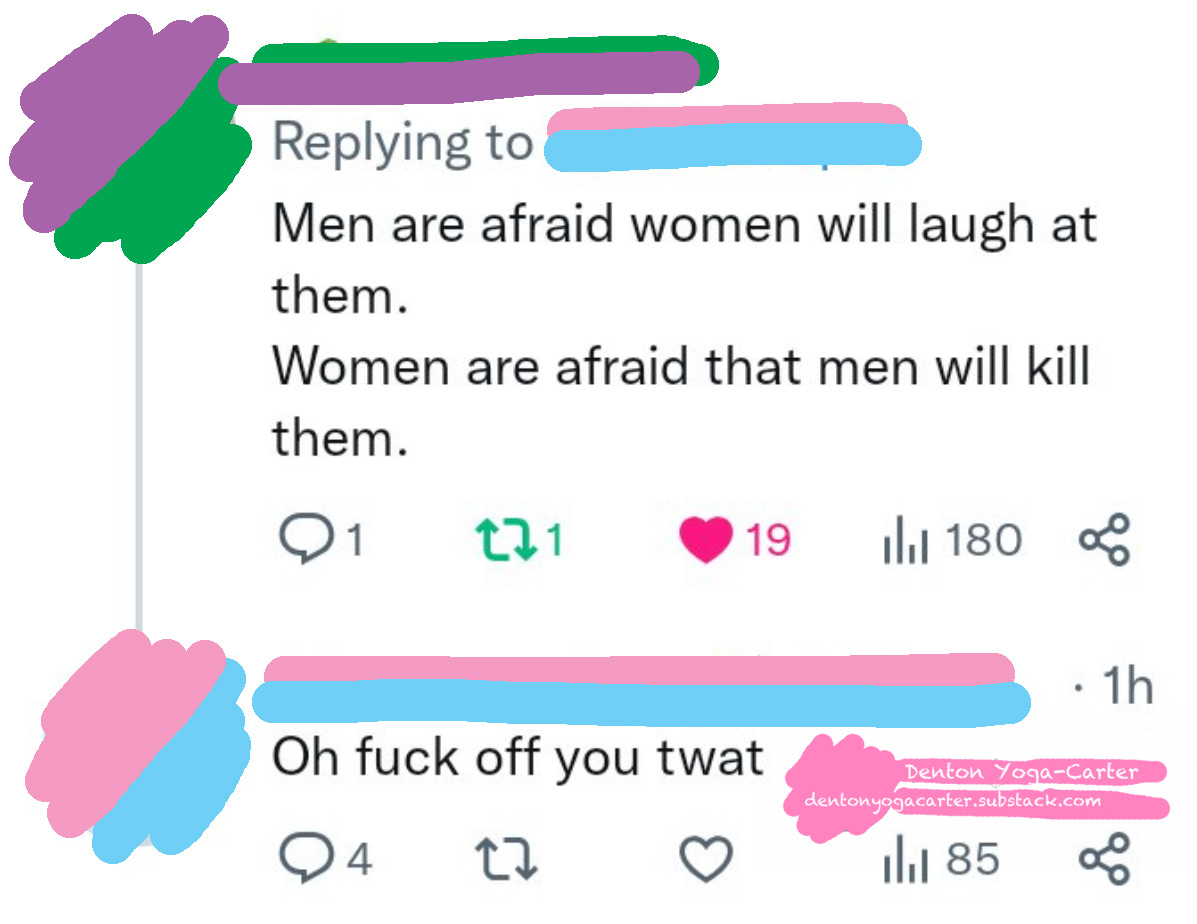Open the second tweet's redacted author name
Viewport: 1197px width, 924px height.
tap(641, 690)
